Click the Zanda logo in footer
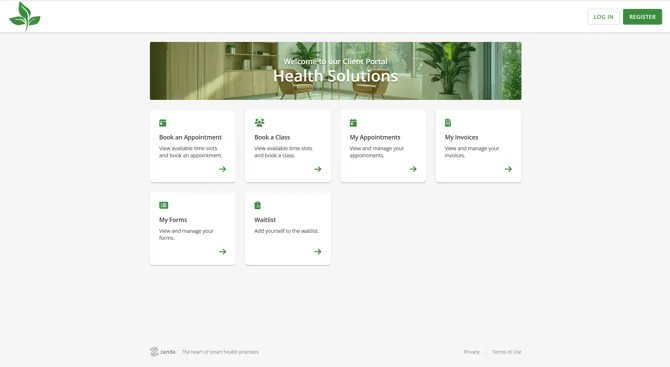Screen dimensions: 670x367 (x=162, y=352)
